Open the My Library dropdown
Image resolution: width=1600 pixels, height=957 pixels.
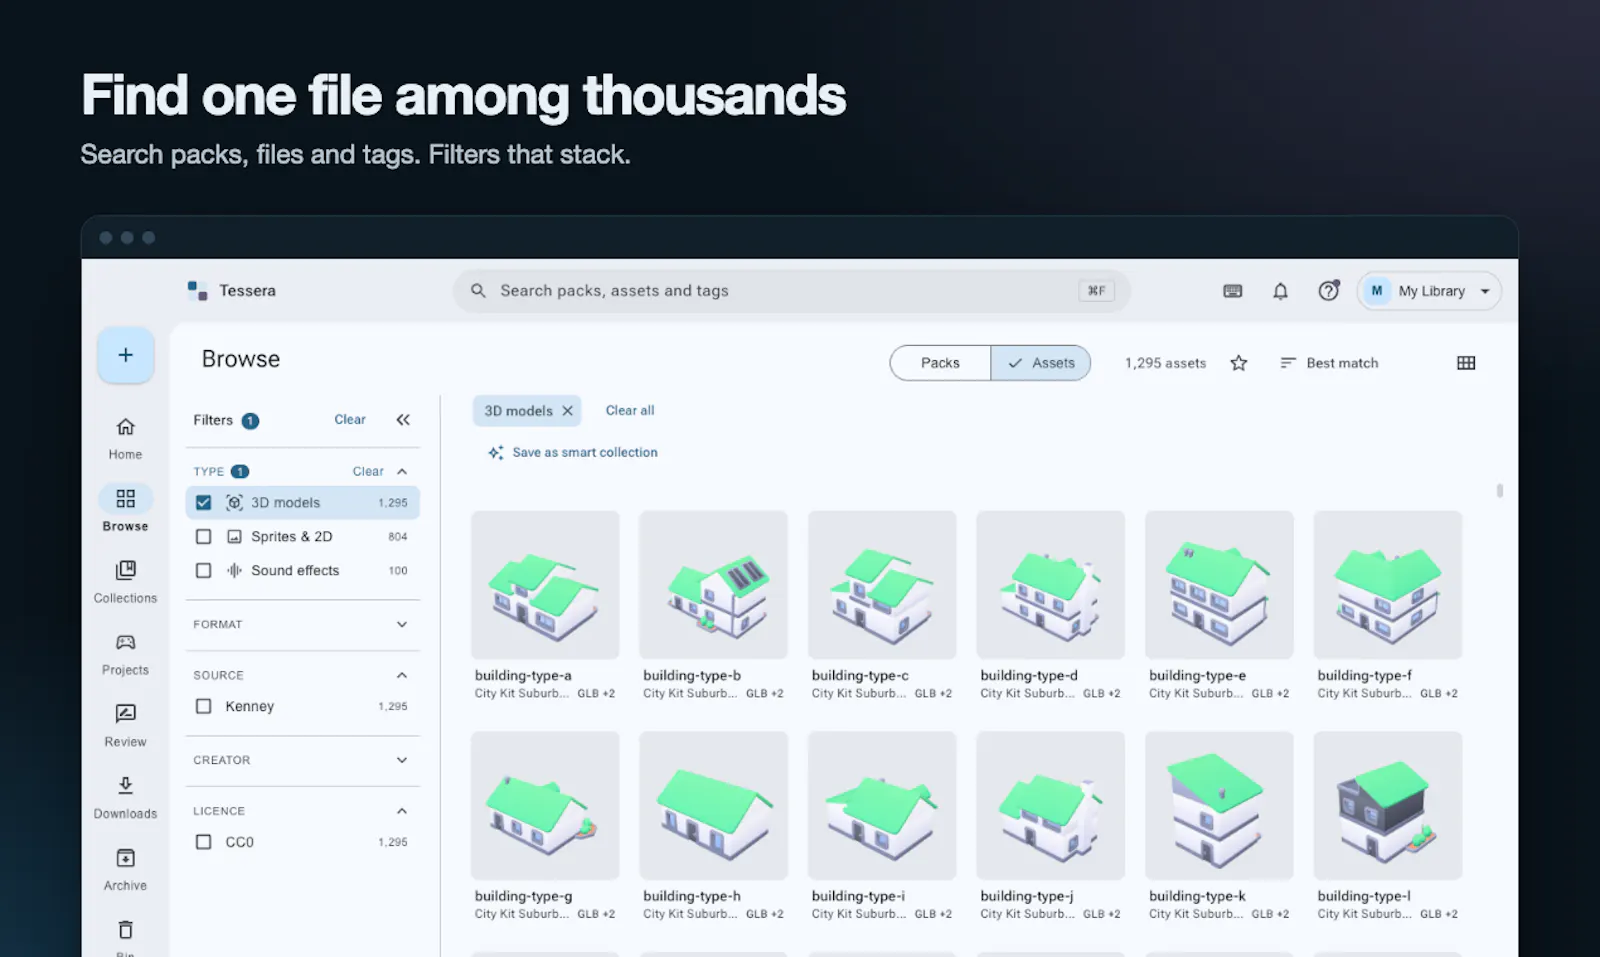(1429, 291)
